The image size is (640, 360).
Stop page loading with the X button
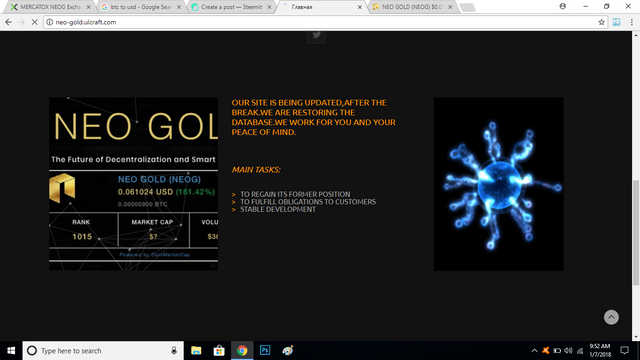[x=35, y=22]
